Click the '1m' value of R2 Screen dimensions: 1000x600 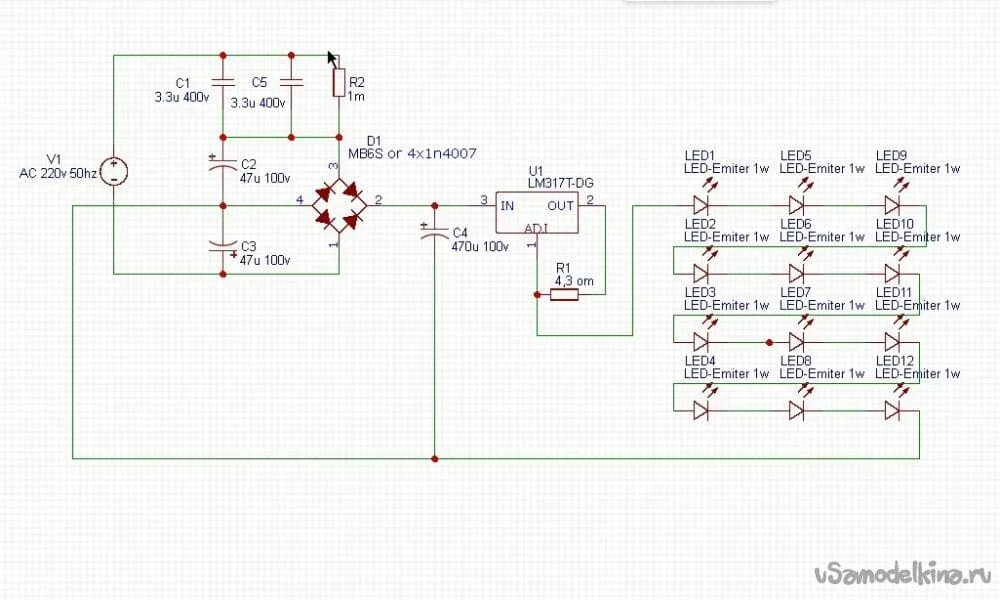pos(356,97)
